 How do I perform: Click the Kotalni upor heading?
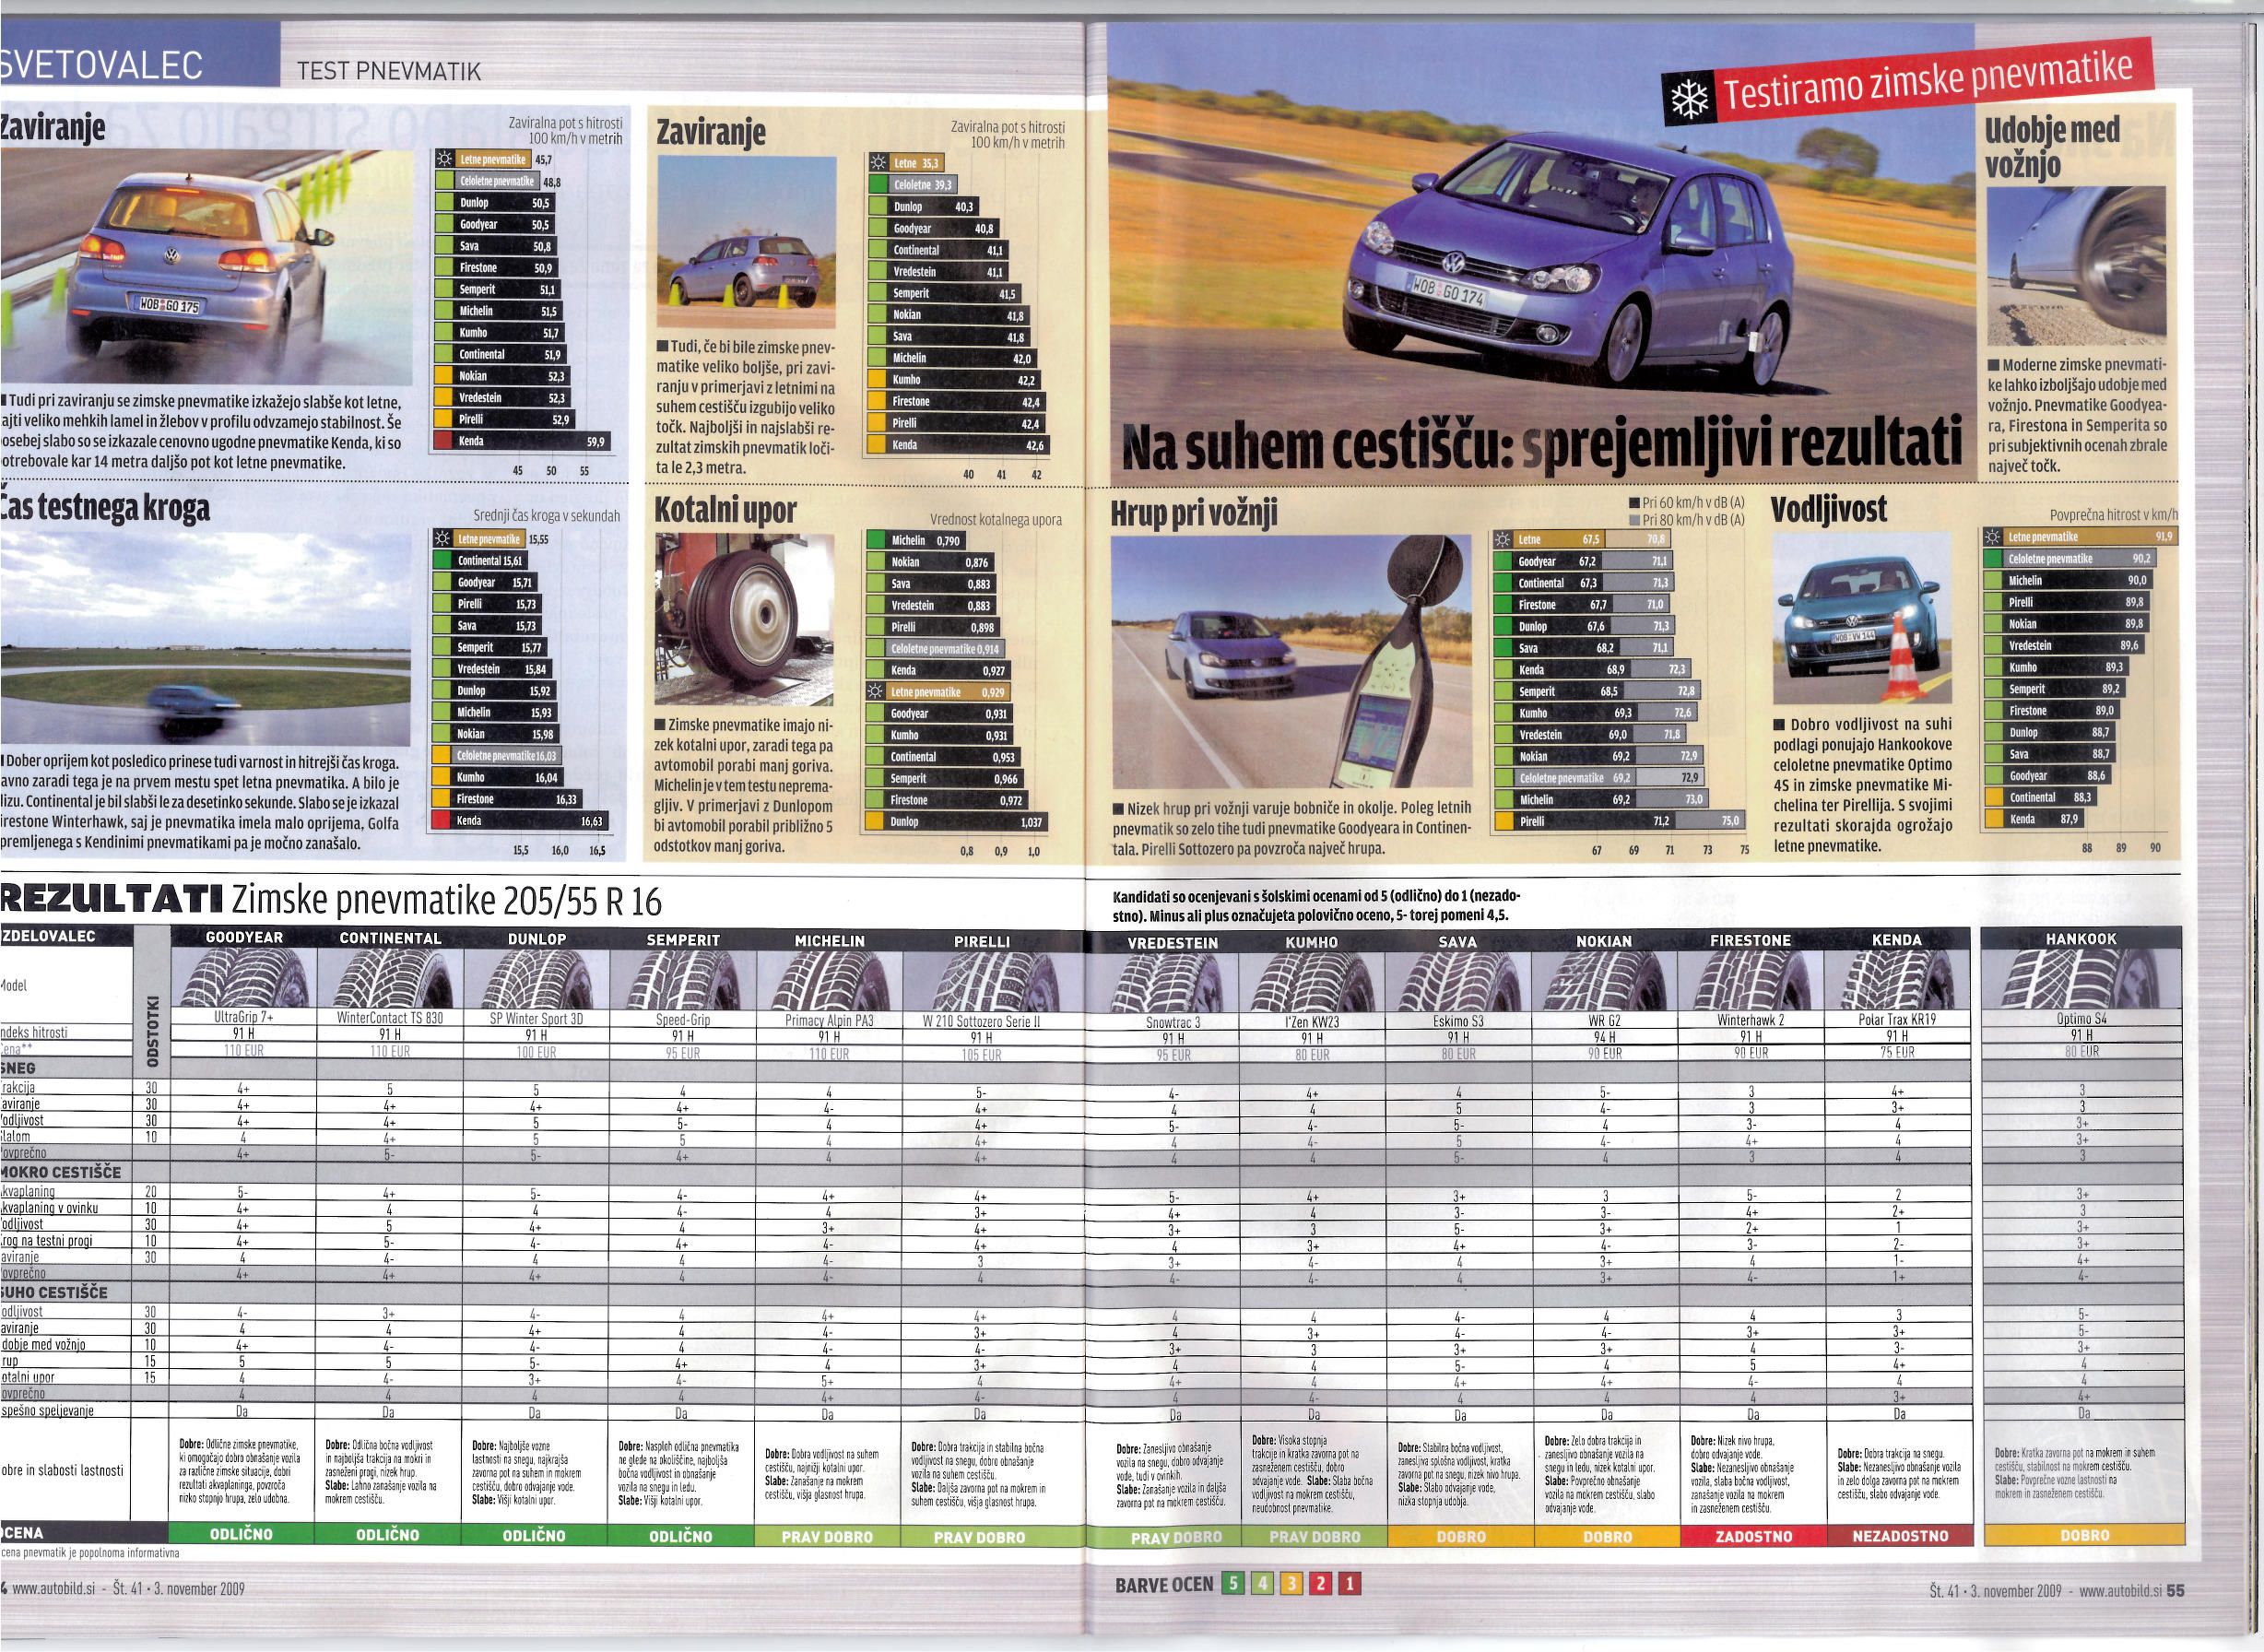pyautogui.click(x=725, y=510)
